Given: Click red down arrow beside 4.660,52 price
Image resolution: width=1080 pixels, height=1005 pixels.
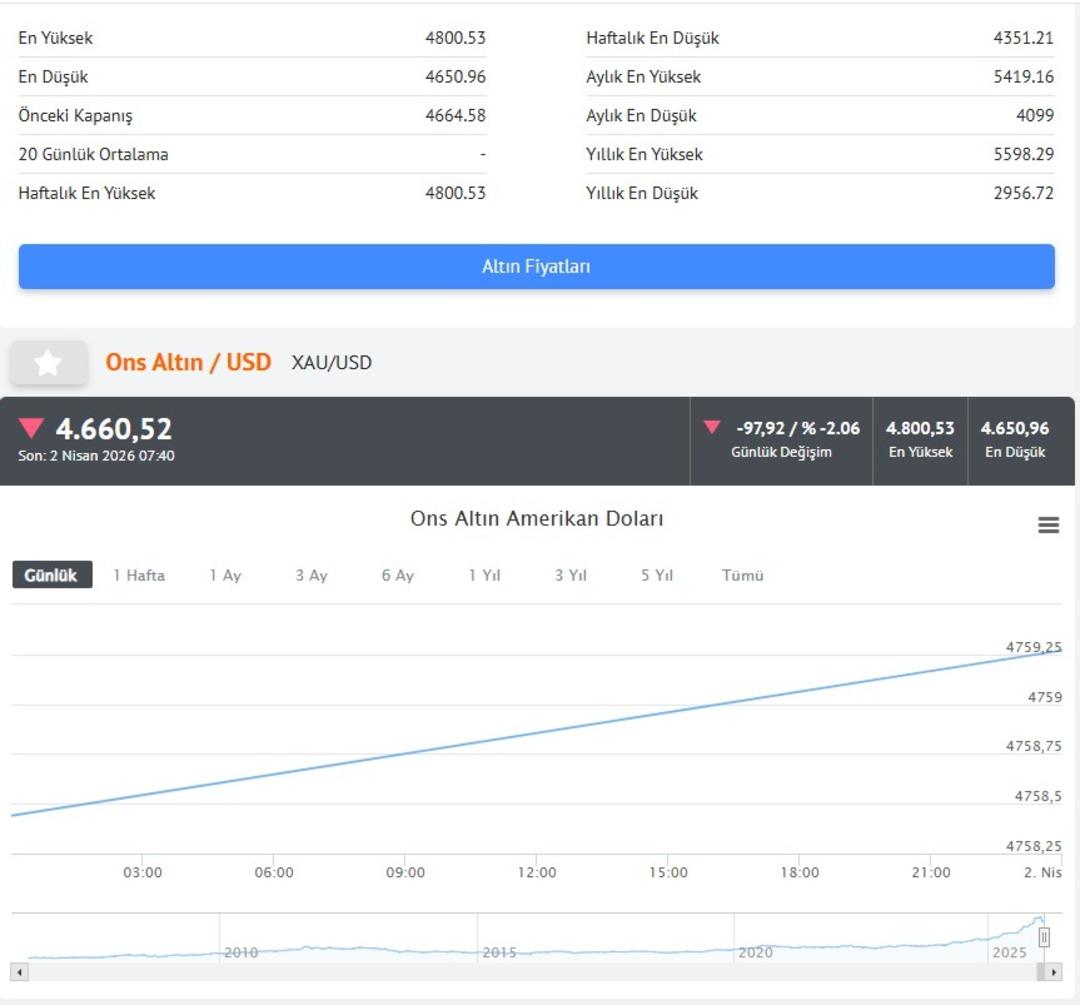Looking at the screenshot, I should click(x=32, y=428).
